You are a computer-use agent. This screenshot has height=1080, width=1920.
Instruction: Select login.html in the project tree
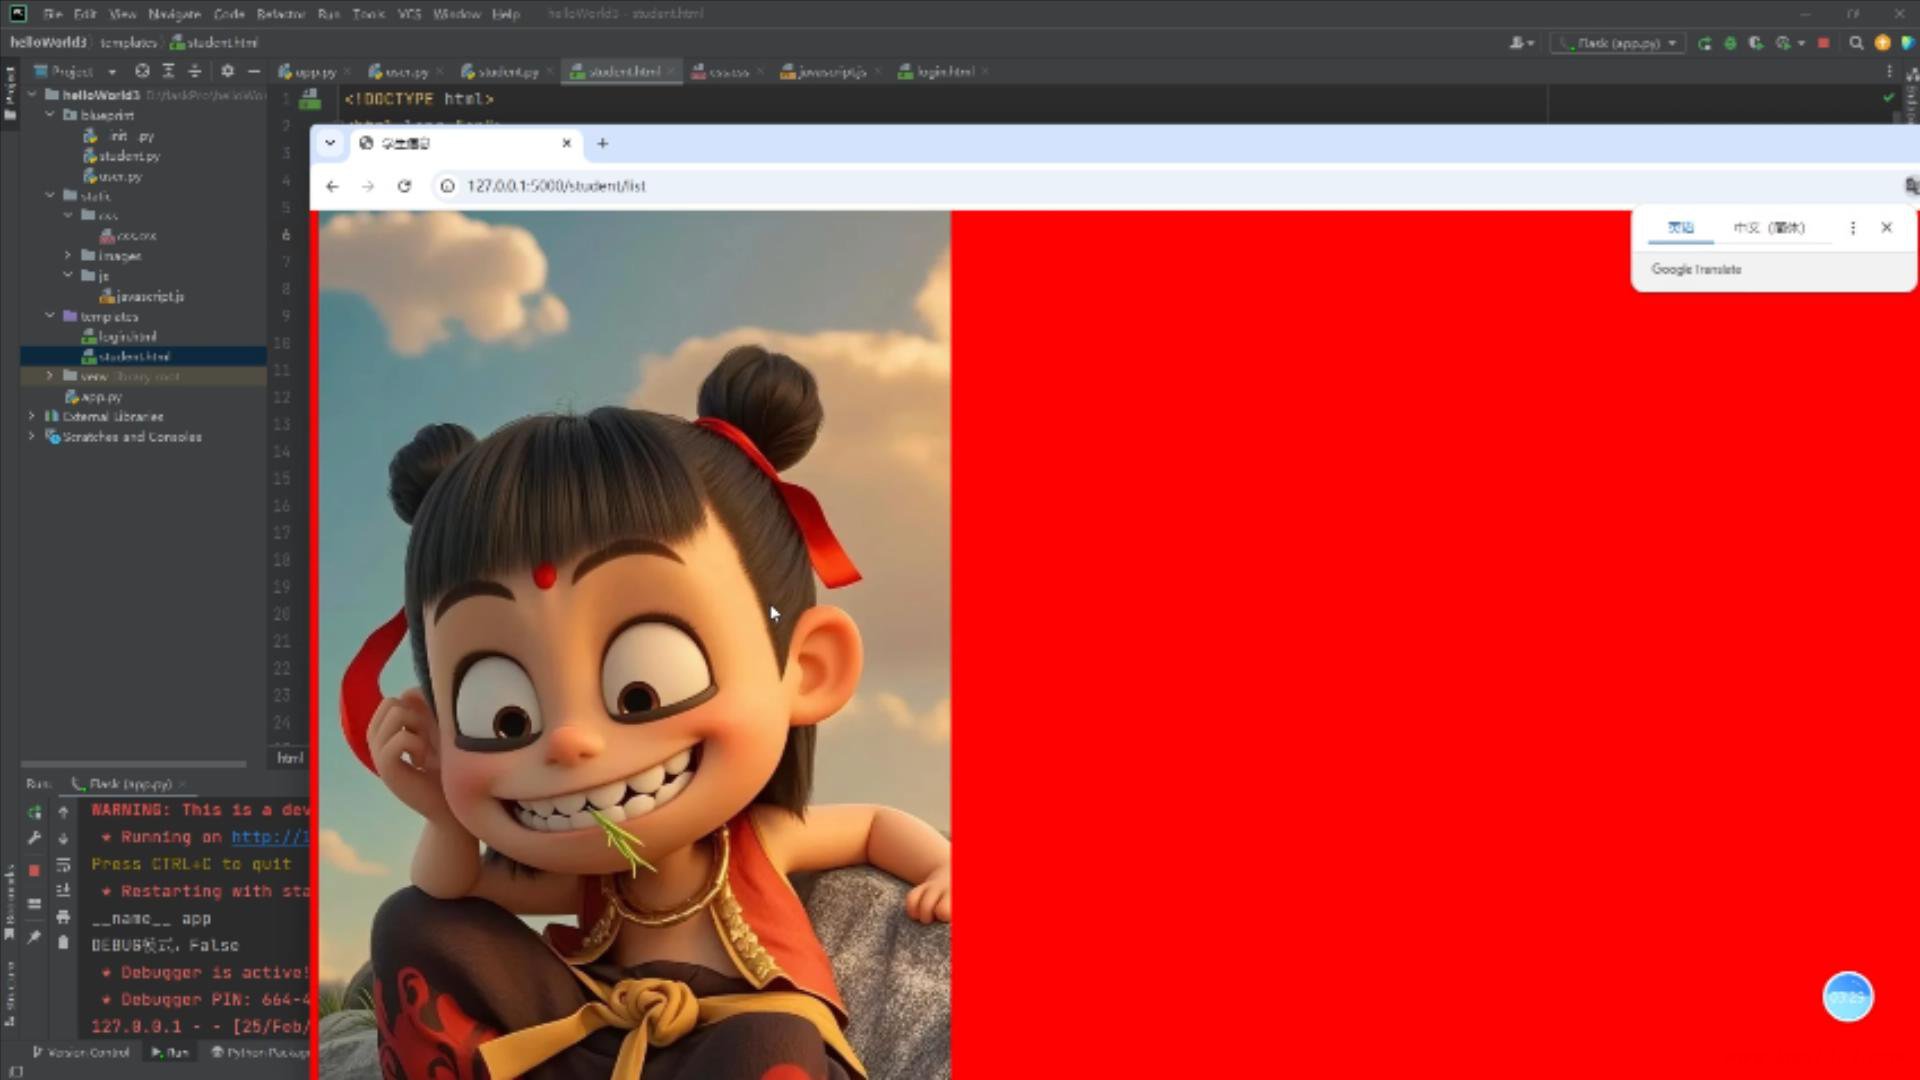pos(119,336)
